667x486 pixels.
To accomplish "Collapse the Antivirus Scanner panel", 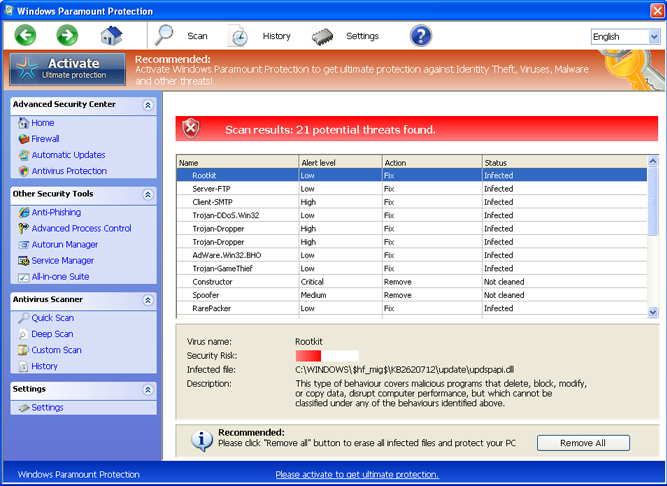I will point(148,300).
